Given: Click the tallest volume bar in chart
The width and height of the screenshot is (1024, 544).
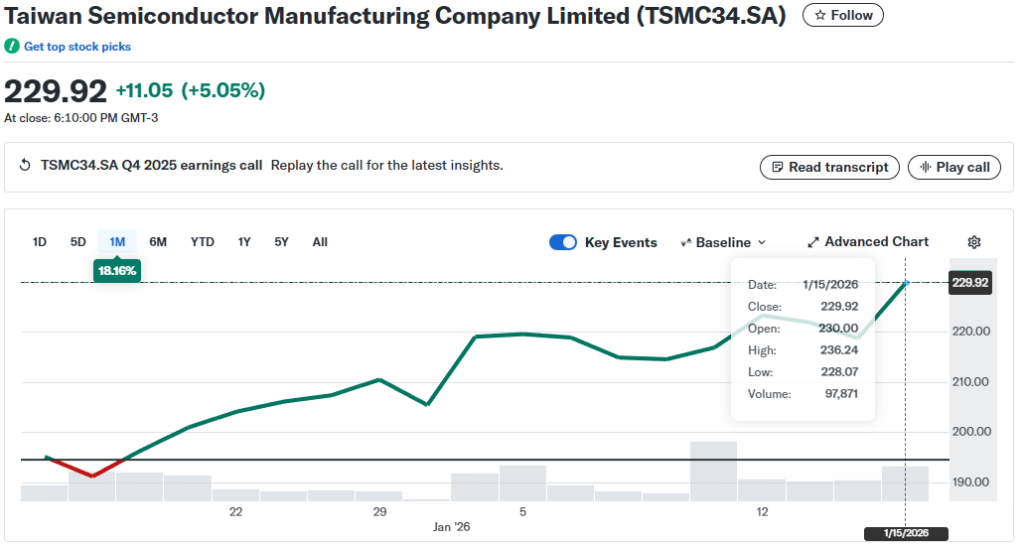Looking at the screenshot, I should point(713,470).
